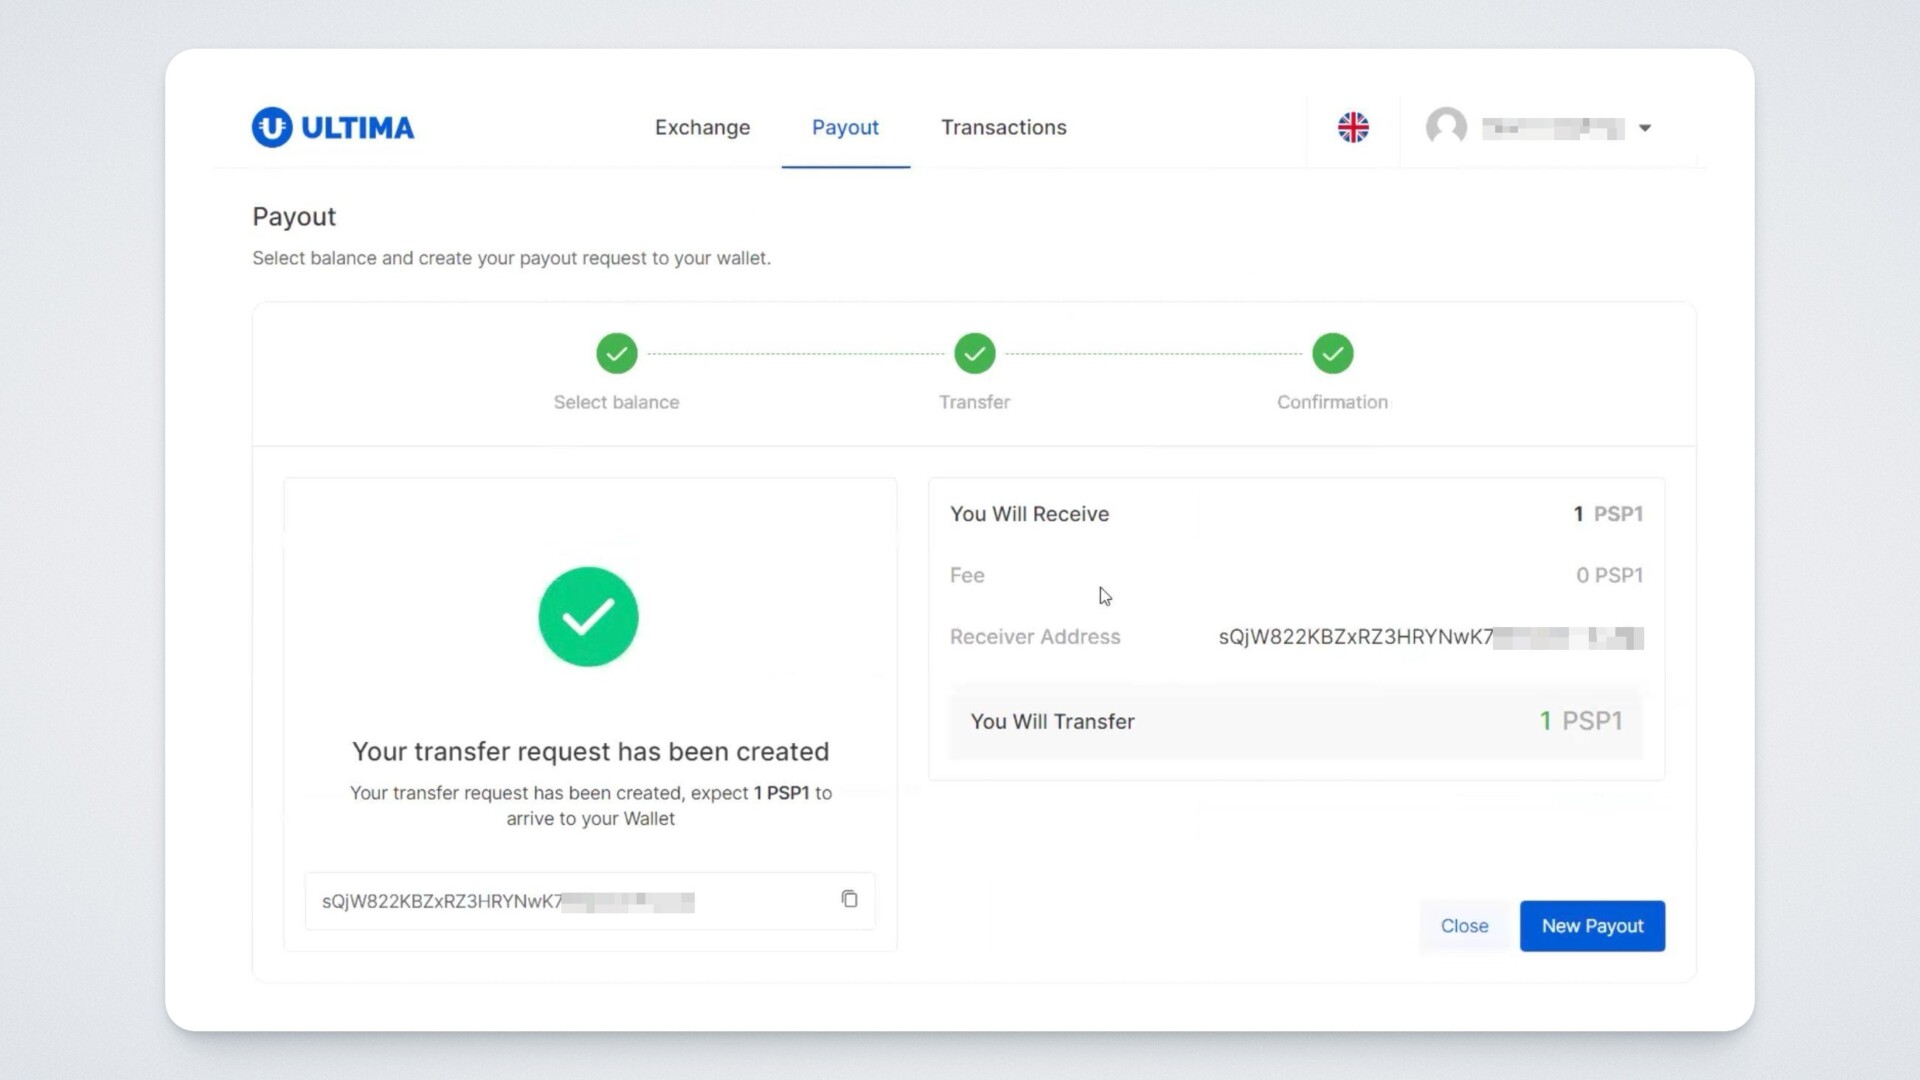Open the blurred username menu
The height and width of the screenshot is (1080, 1920).
coord(1553,128)
